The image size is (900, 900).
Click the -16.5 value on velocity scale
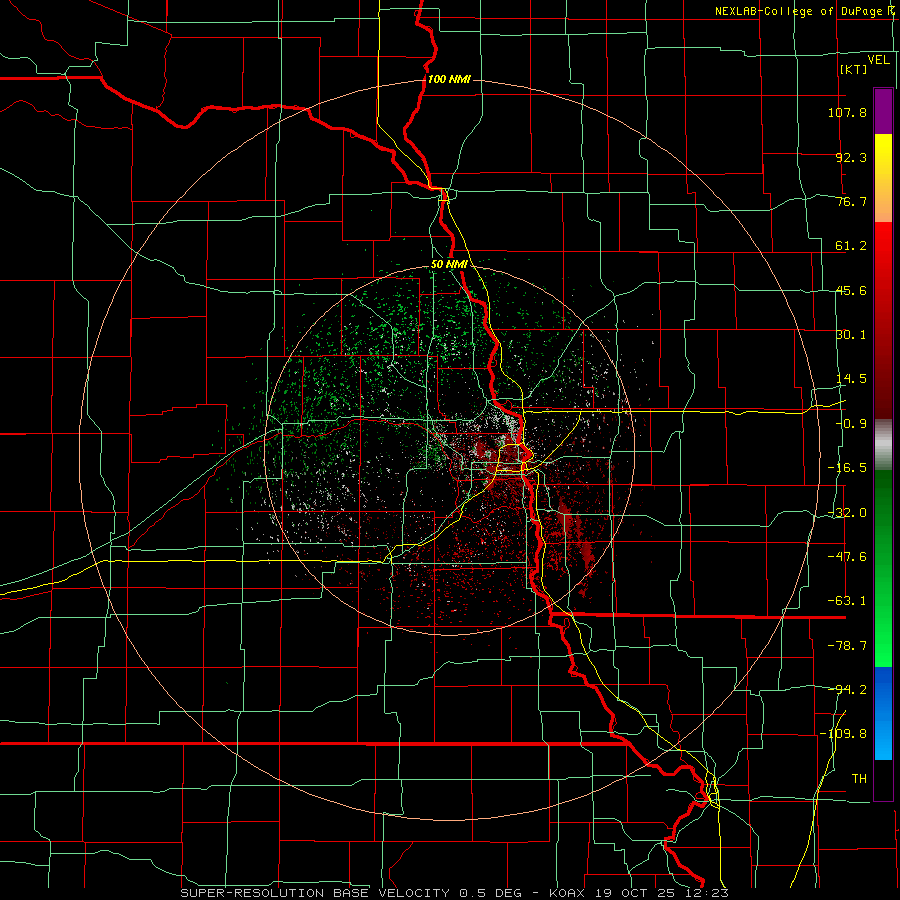coord(847,468)
